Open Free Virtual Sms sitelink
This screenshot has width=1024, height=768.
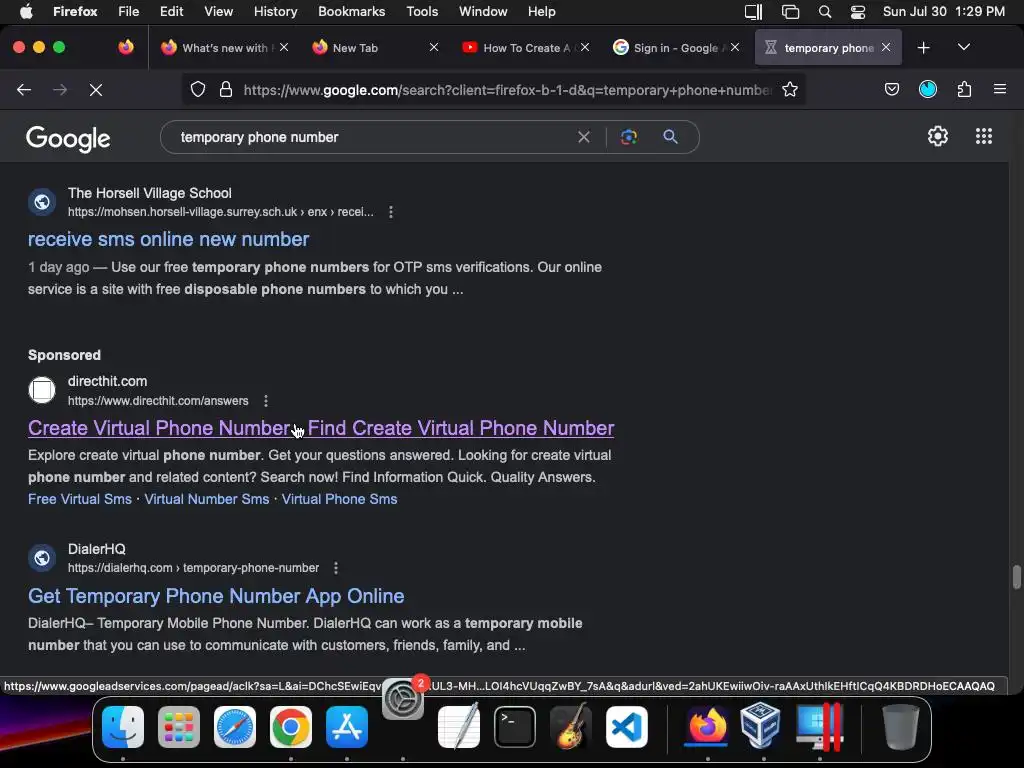click(x=80, y=499)
